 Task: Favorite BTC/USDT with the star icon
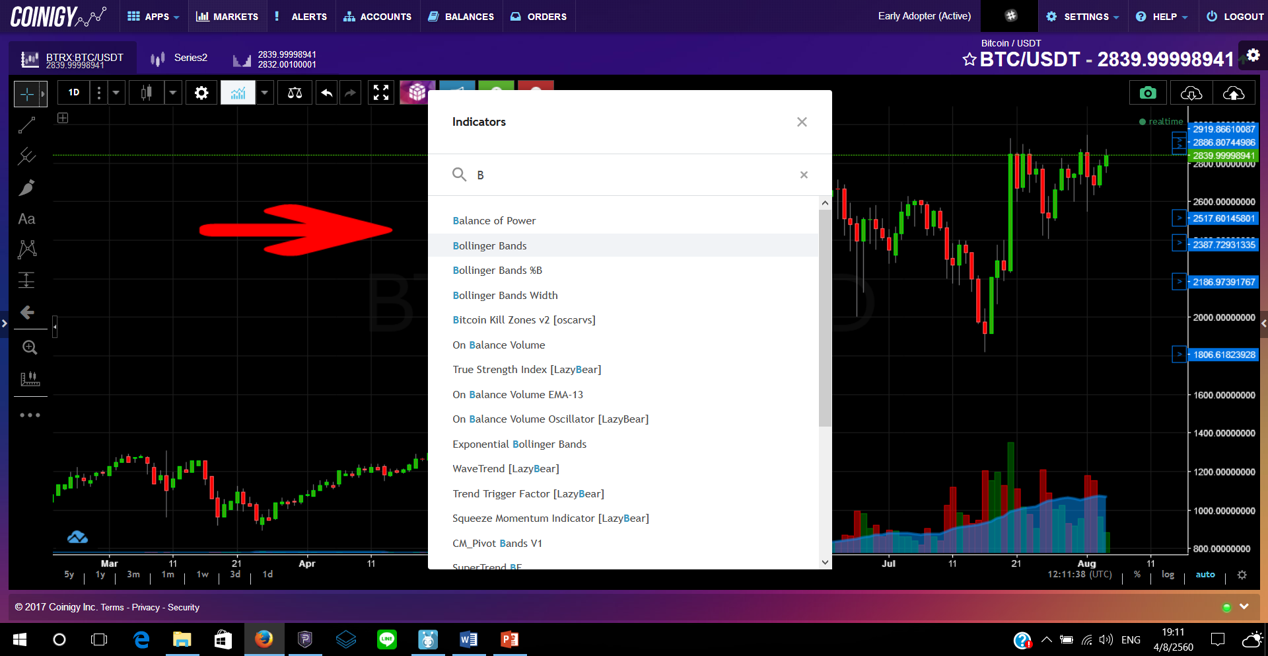969,60
